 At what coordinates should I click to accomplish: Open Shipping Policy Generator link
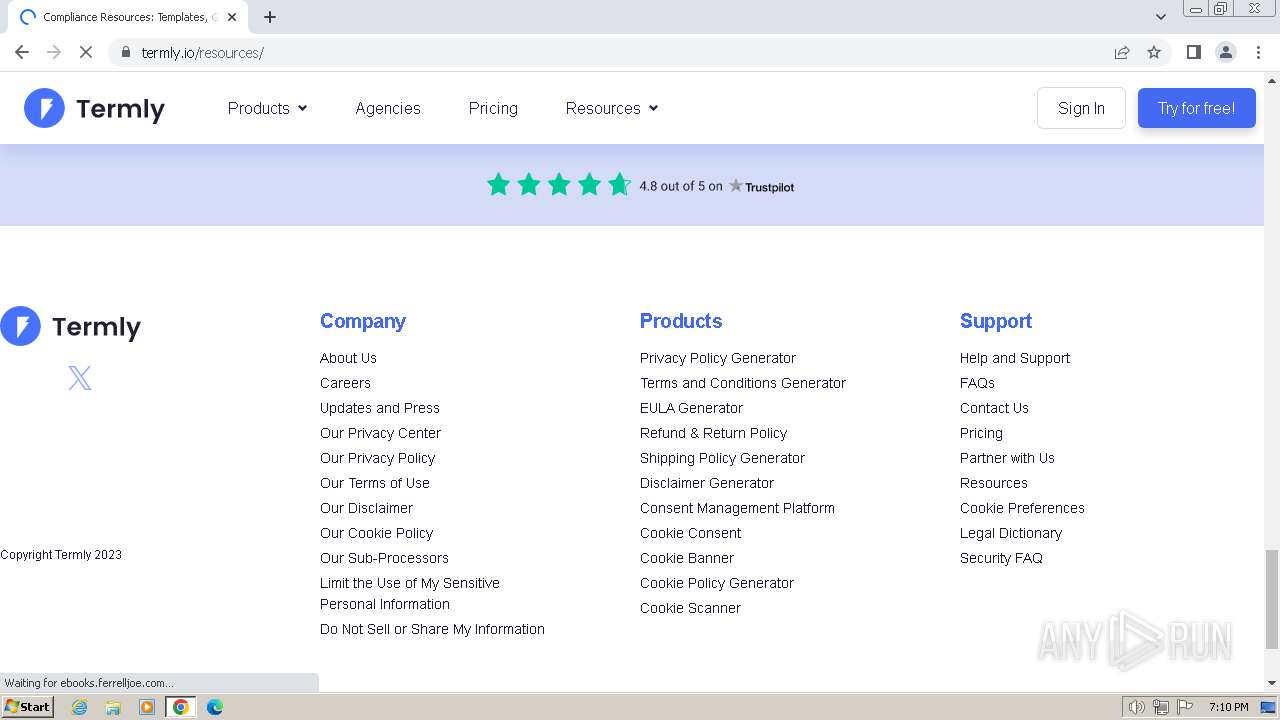722,458
